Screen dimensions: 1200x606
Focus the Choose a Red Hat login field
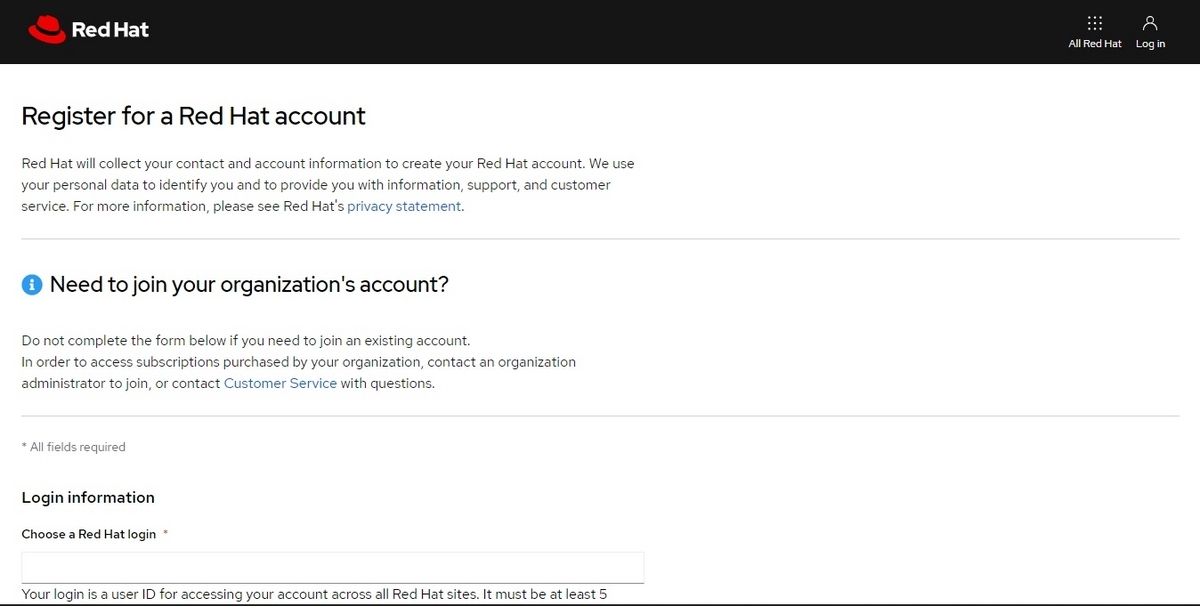[333, 567]
